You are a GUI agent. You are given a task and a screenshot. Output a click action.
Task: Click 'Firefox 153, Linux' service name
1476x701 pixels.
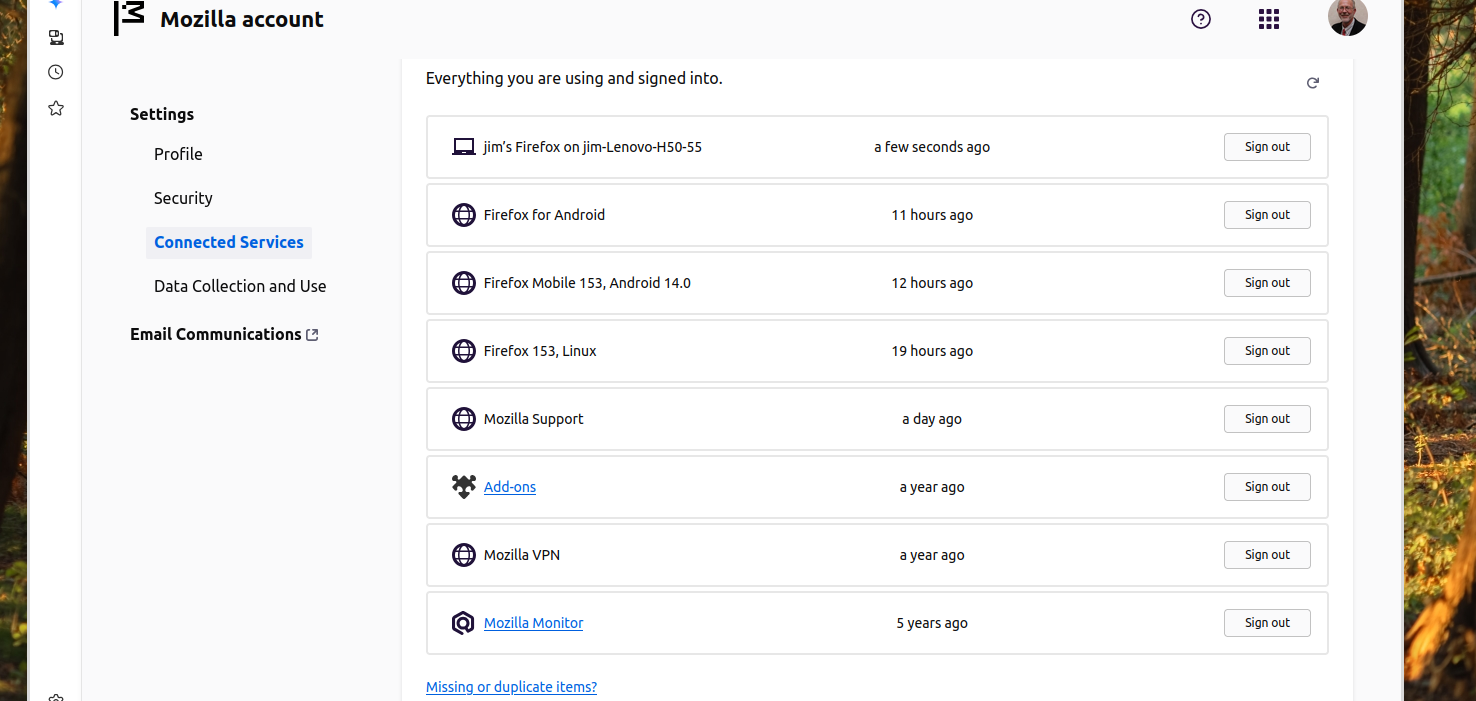coord(540,351)
